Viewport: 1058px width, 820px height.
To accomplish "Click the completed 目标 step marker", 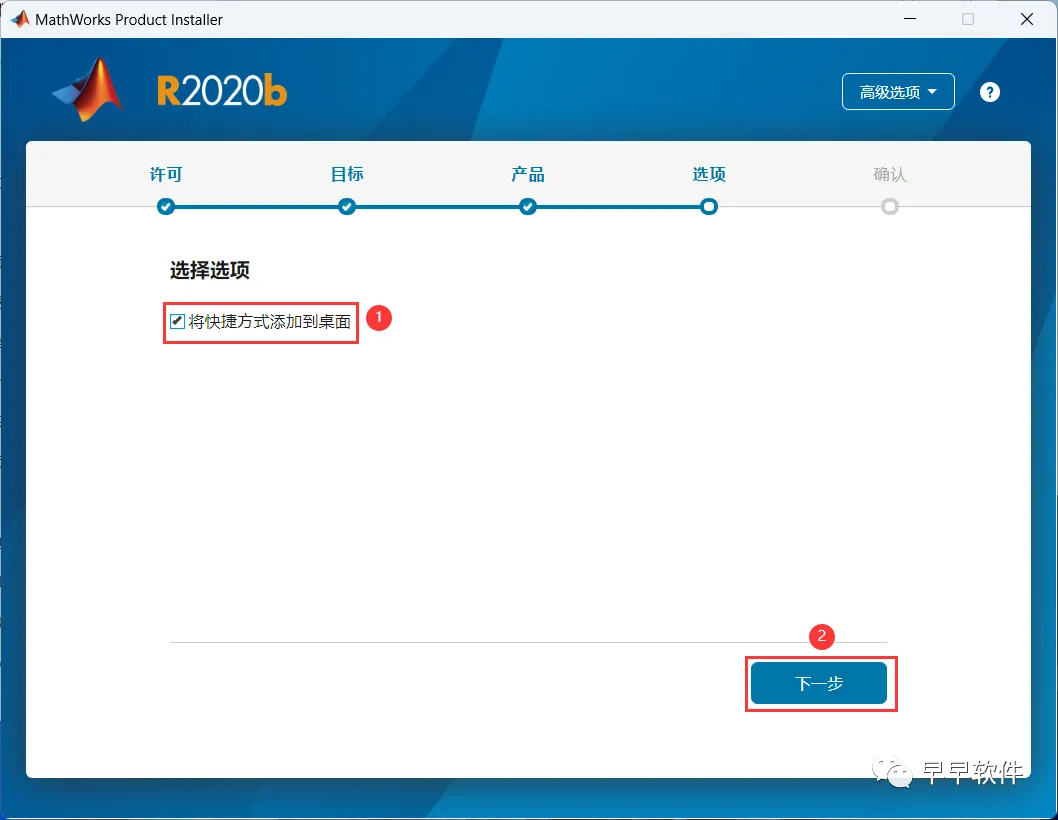I will 347,207.
